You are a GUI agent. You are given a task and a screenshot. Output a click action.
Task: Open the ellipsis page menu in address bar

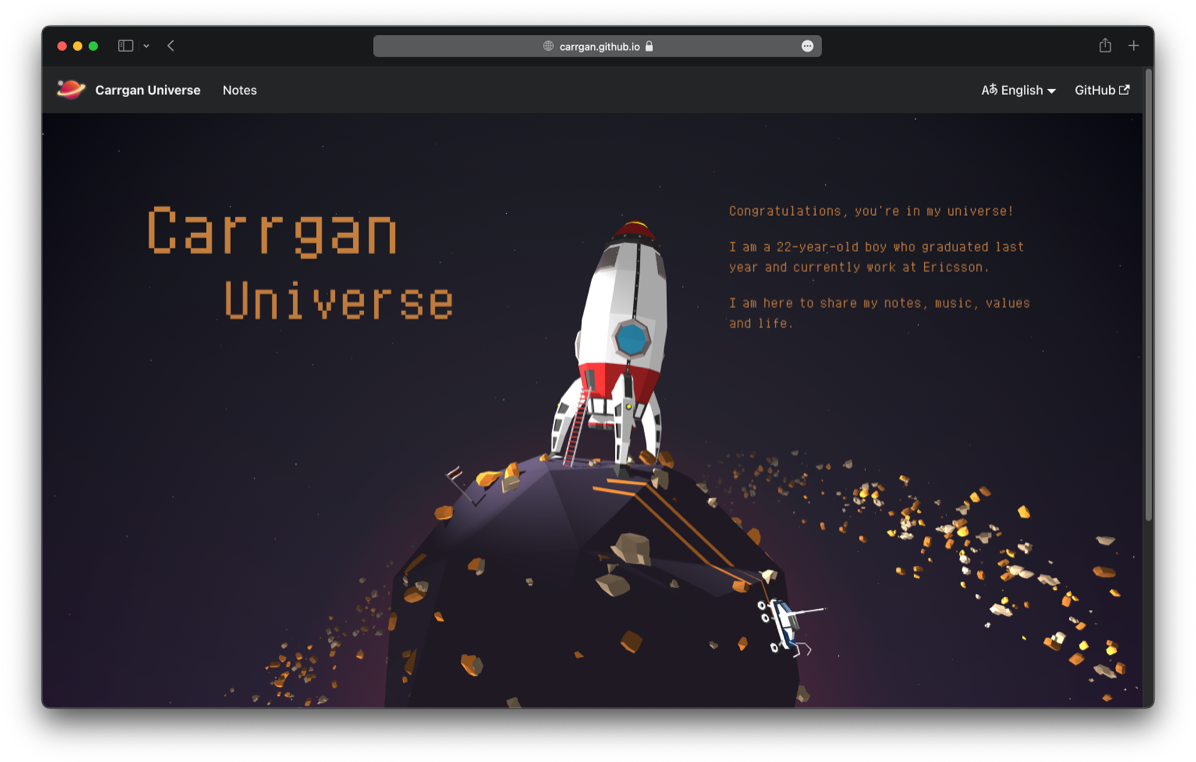click(x=807, y=46)
